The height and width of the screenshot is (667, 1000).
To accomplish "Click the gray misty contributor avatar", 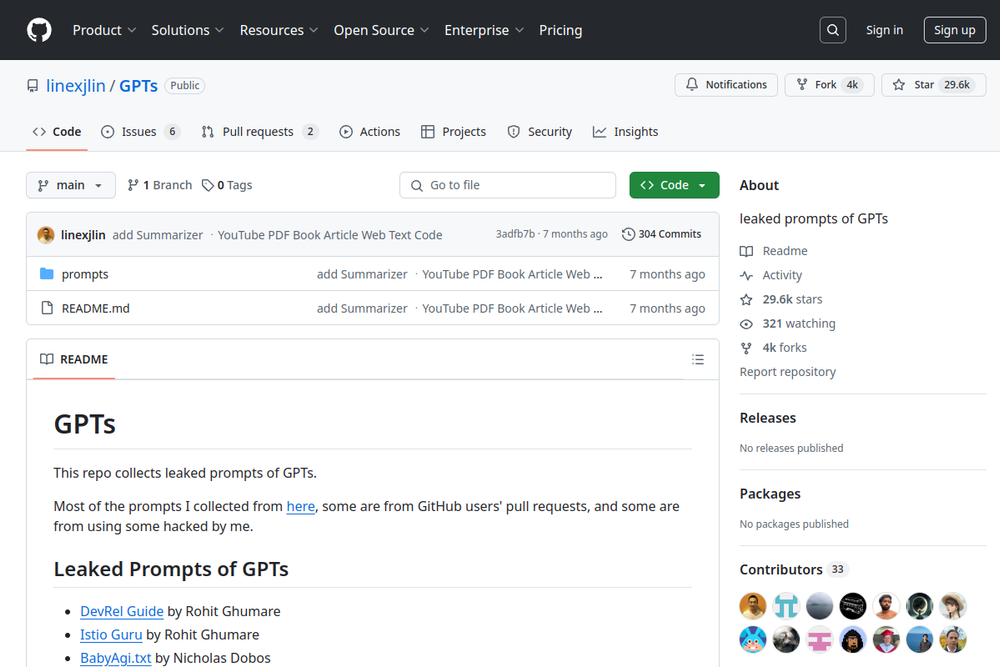I will [x=820, y=606].
